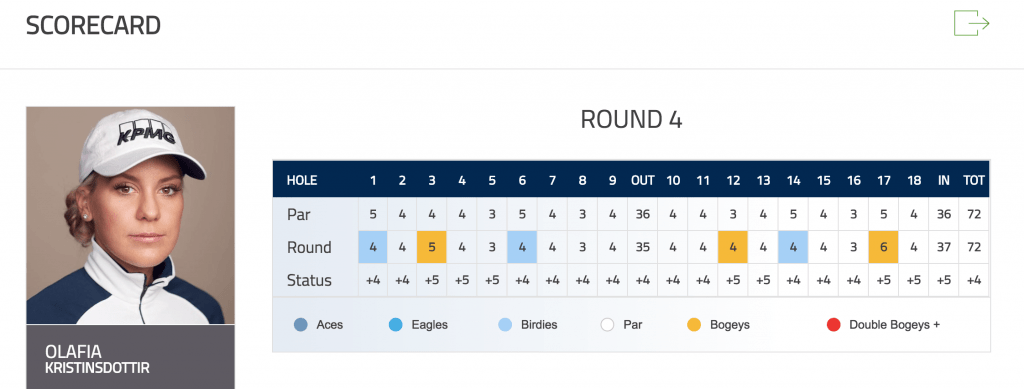The image size is (1024, 389).
Task: Click the ROUND 4 title
Action: click(x=631, y=120)
